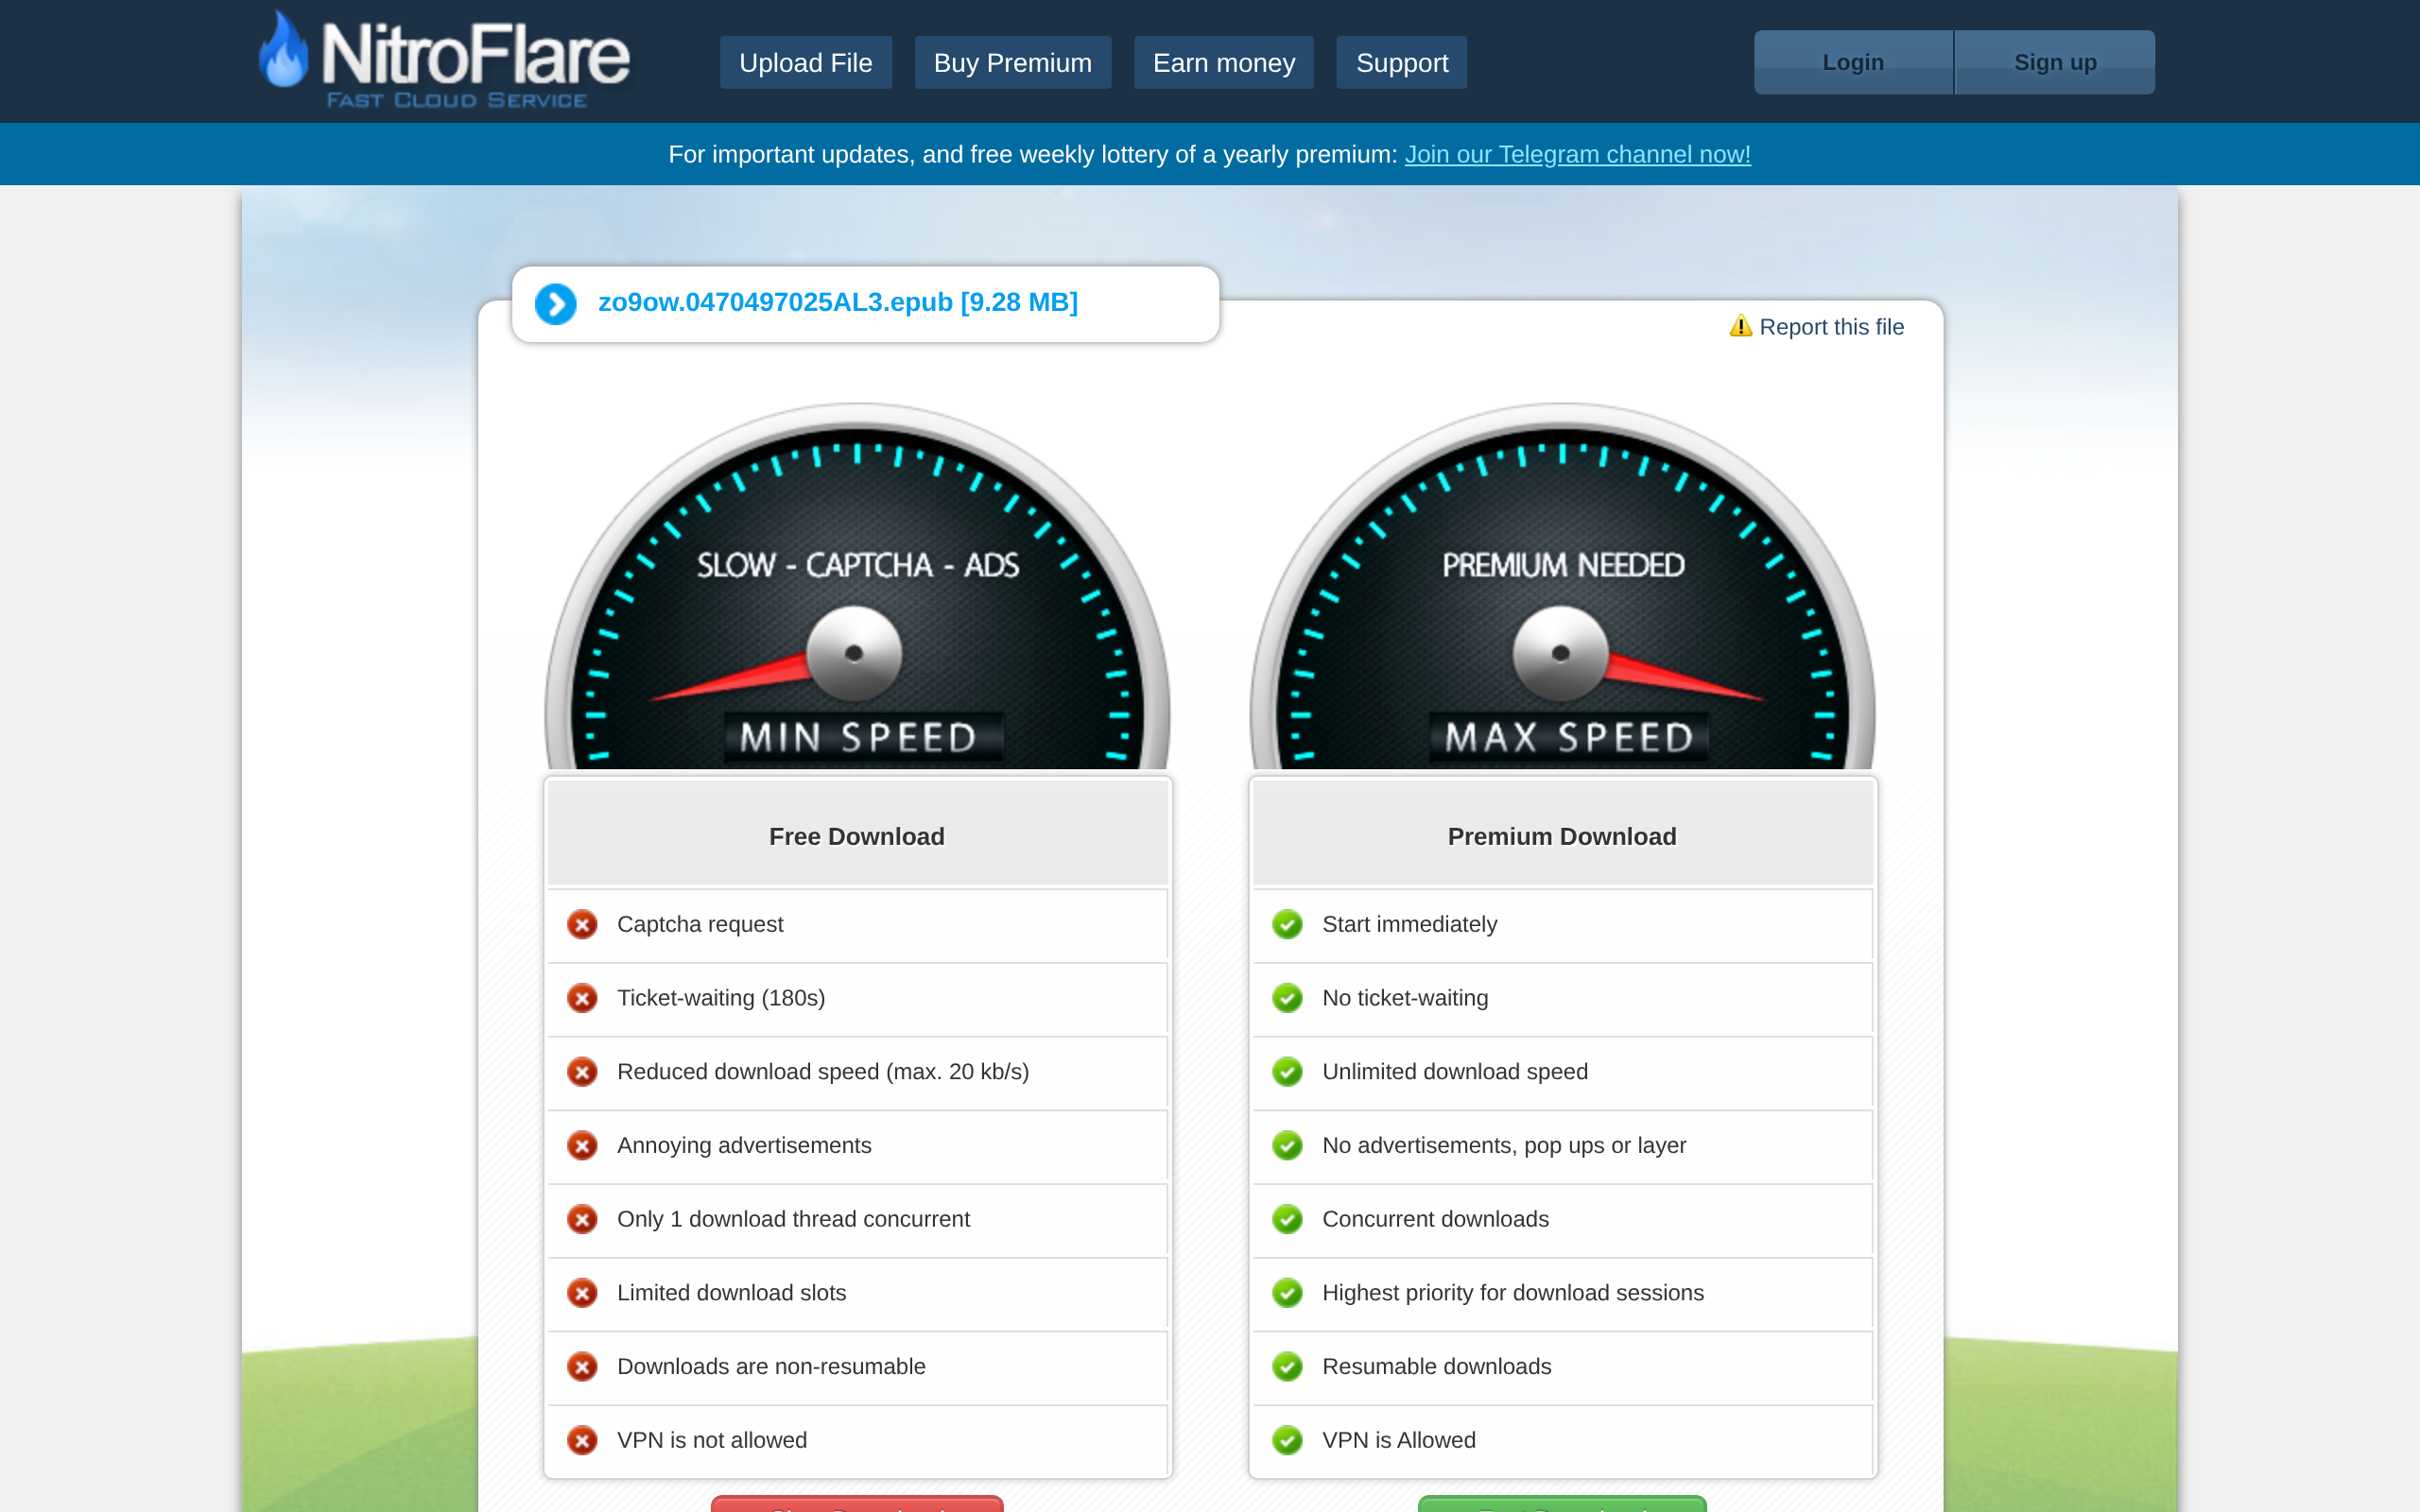The height and width of the screenshot is (1512, 2420).
Task: Go to the Buy Premium page
Action: point(1013,63)
